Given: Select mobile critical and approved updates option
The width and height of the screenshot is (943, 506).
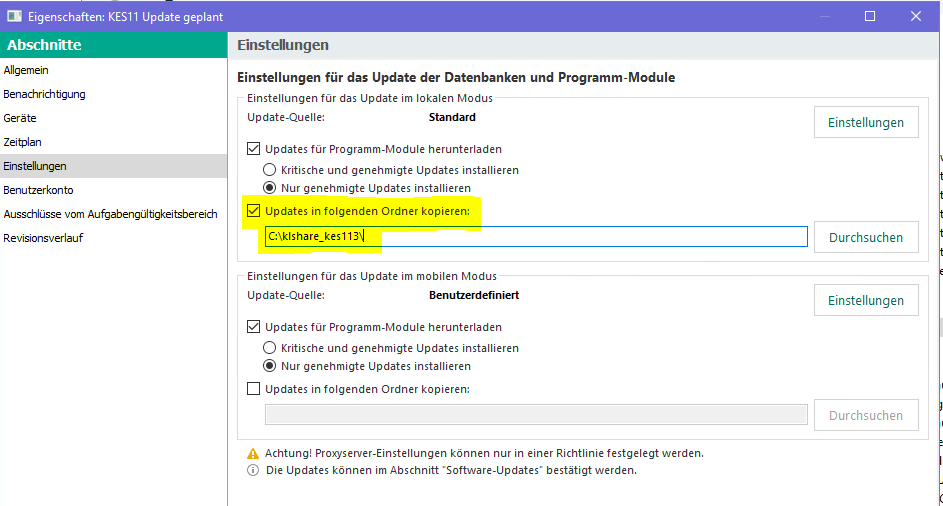Looking at the screenshot, I should point(269,348).
